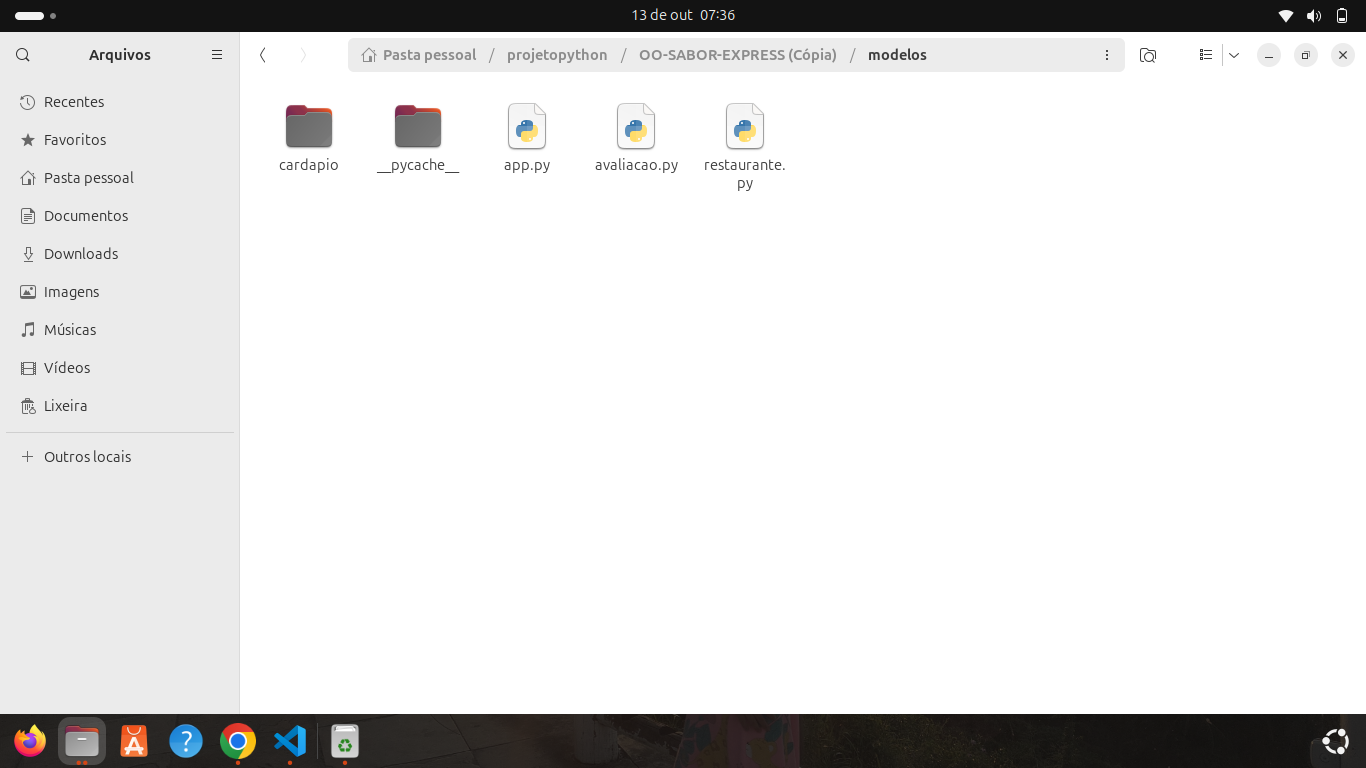Open the battery system status icon
The width and height of the screenshot is (1366, 768).
pyautogui.click(x=1342, y=15)
